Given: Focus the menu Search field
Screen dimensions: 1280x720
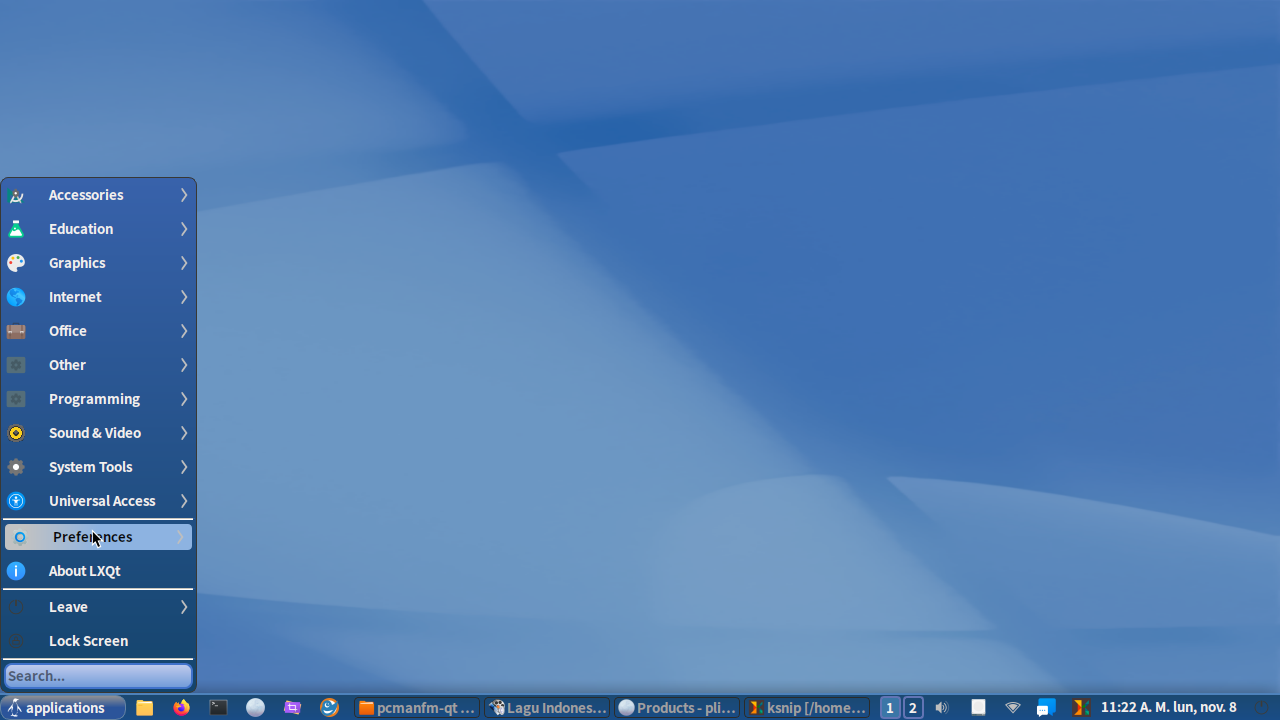Looking at the screenshot, I should (98, 676).
